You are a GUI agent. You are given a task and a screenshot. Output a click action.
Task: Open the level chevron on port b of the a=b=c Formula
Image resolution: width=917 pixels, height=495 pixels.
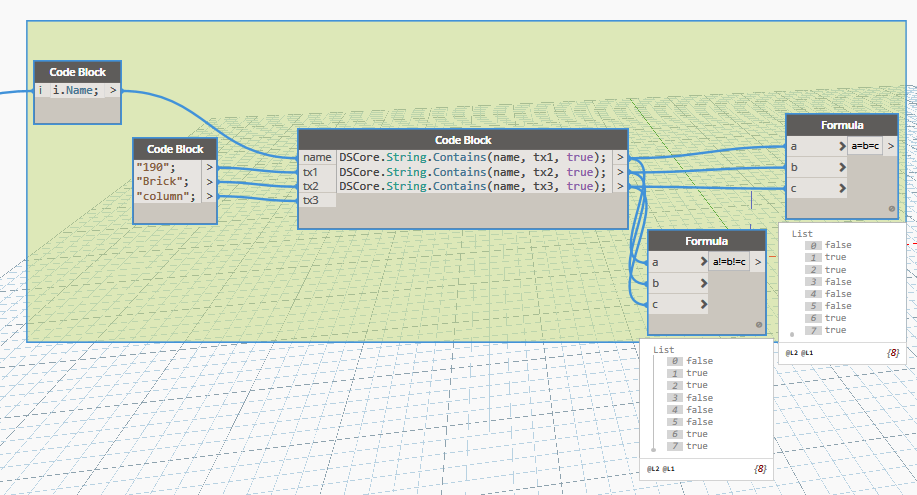coord(842,167)
